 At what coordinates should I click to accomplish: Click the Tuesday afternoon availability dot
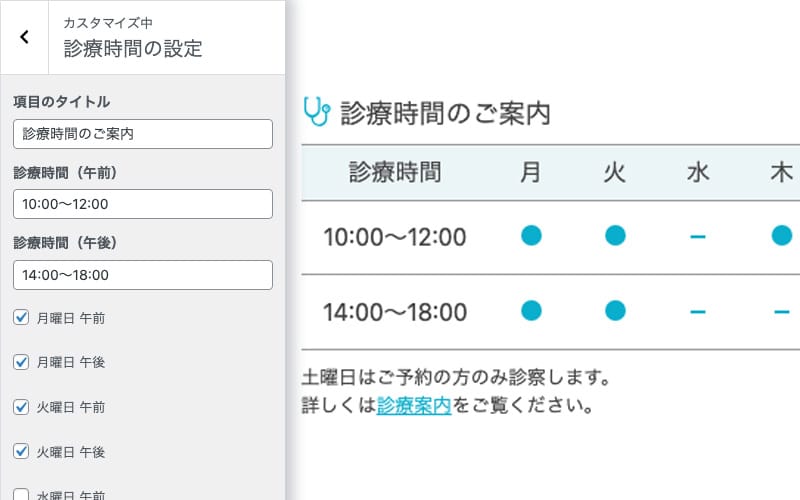pos(615,311)
